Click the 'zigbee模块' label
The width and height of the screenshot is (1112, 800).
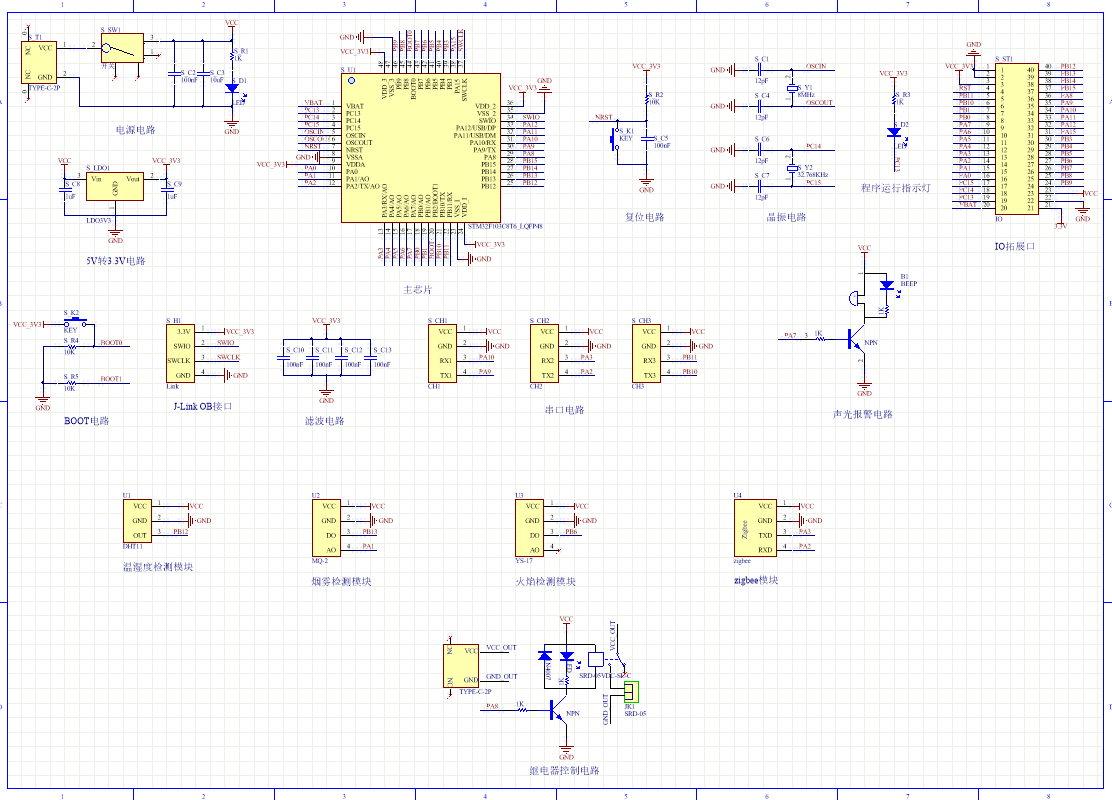tap(756, 580)
